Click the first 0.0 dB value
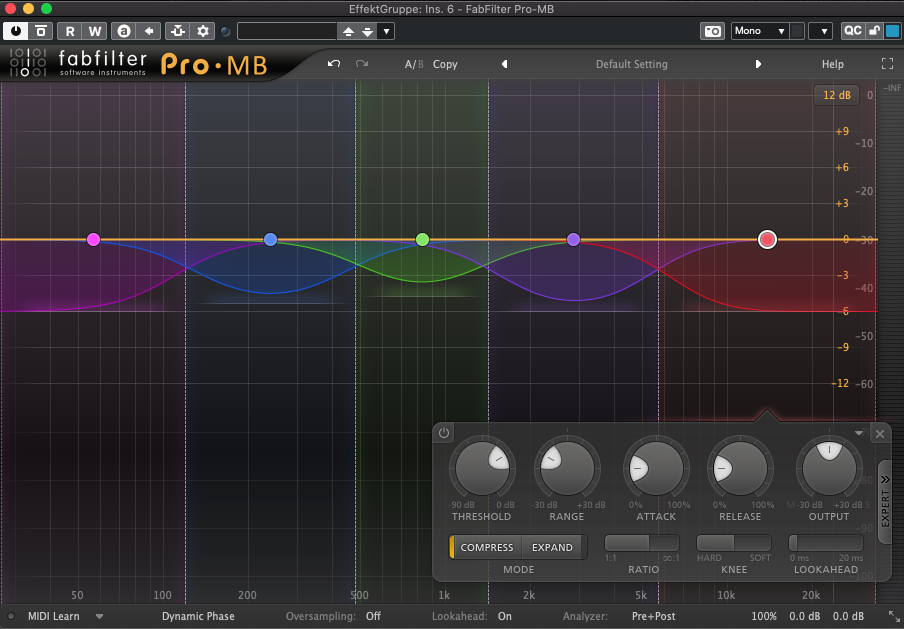This screenshot has width=904, height=629. tap(804, 616)
